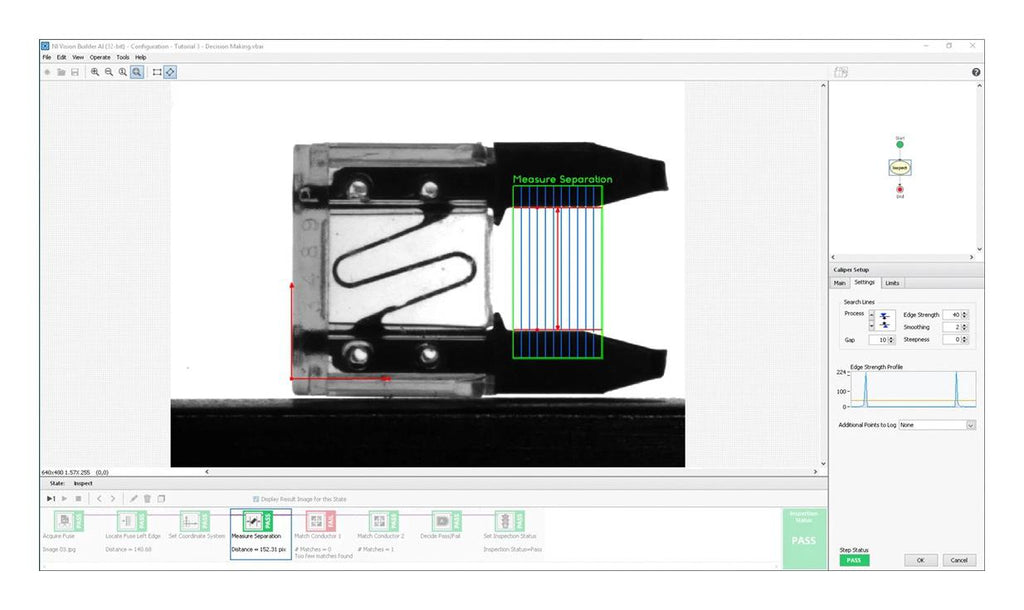Viewport: 1024px width, 610px height.
Task: Select the Decide Pass/Fail step
Action: [x=446, y=521]
